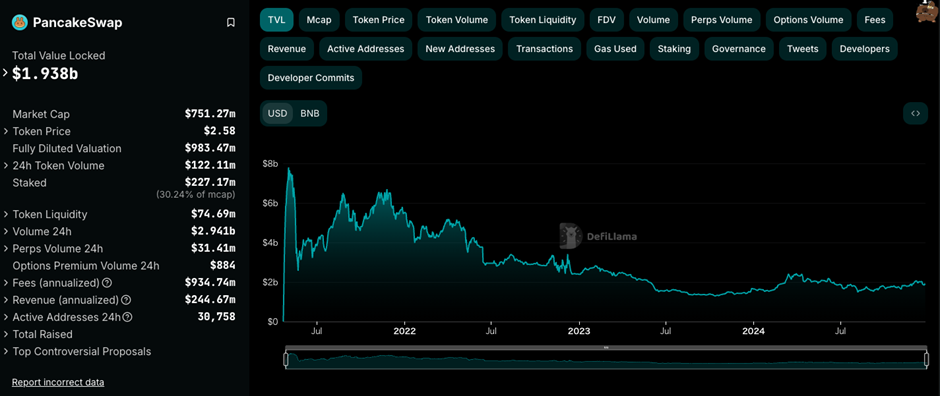Image resolution: width=940 pixels, height=396 pixels.
Task: Switch chart denomination to BNB
Action: pos(310,113)
